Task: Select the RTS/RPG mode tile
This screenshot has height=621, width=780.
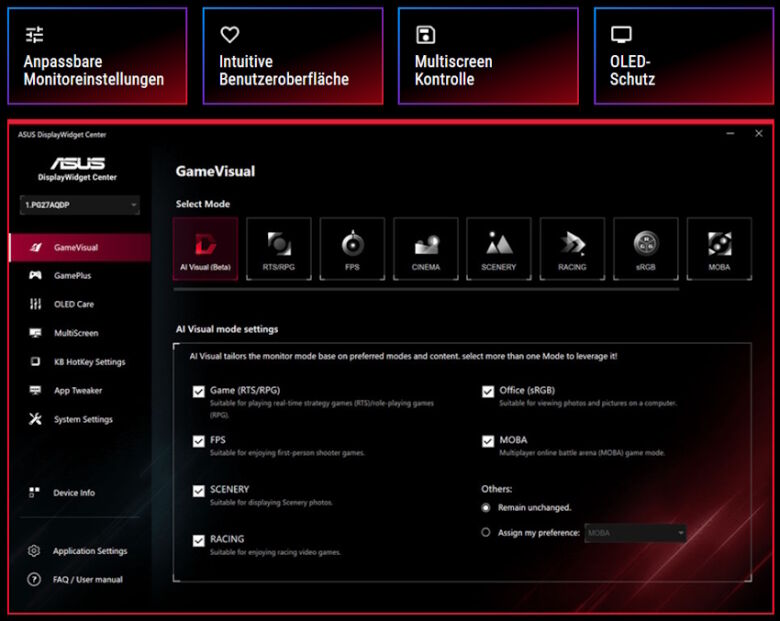Action: [x=279, y=249]
